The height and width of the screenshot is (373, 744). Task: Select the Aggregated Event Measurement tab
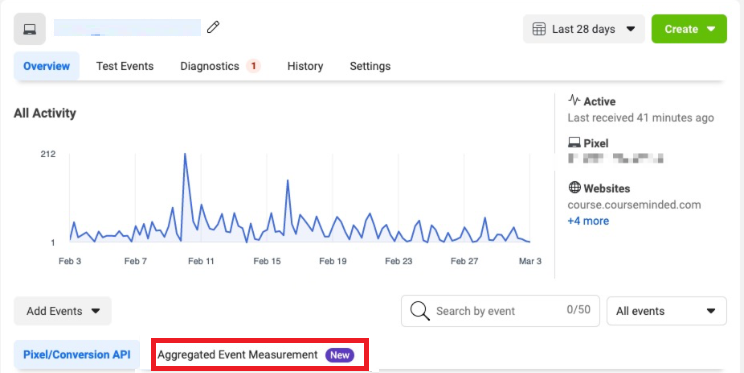(238, 355)
